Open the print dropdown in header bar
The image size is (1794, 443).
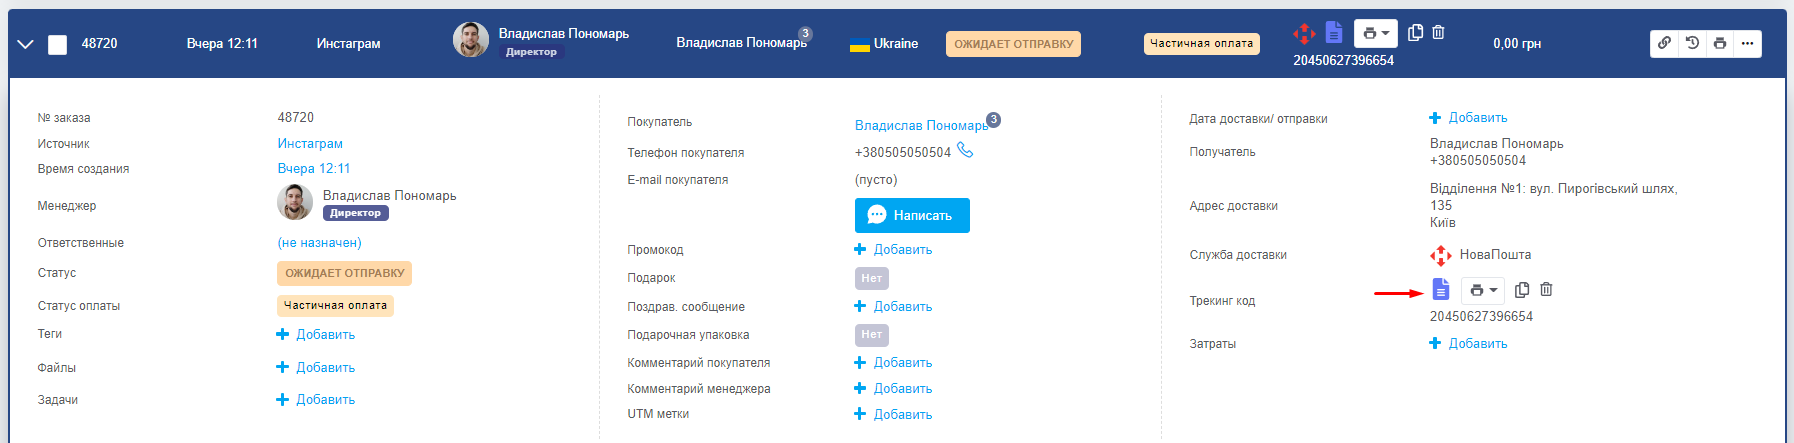(x=1376, y=33)
